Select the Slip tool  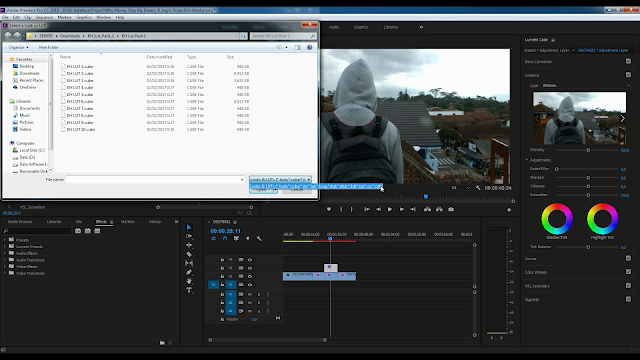(189, 263)
